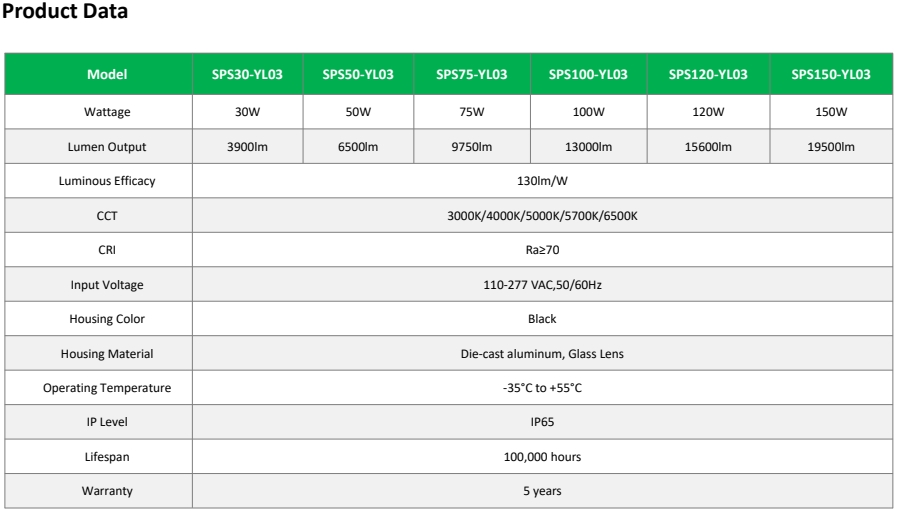Click the Ra≥70 CRI value

543,250
